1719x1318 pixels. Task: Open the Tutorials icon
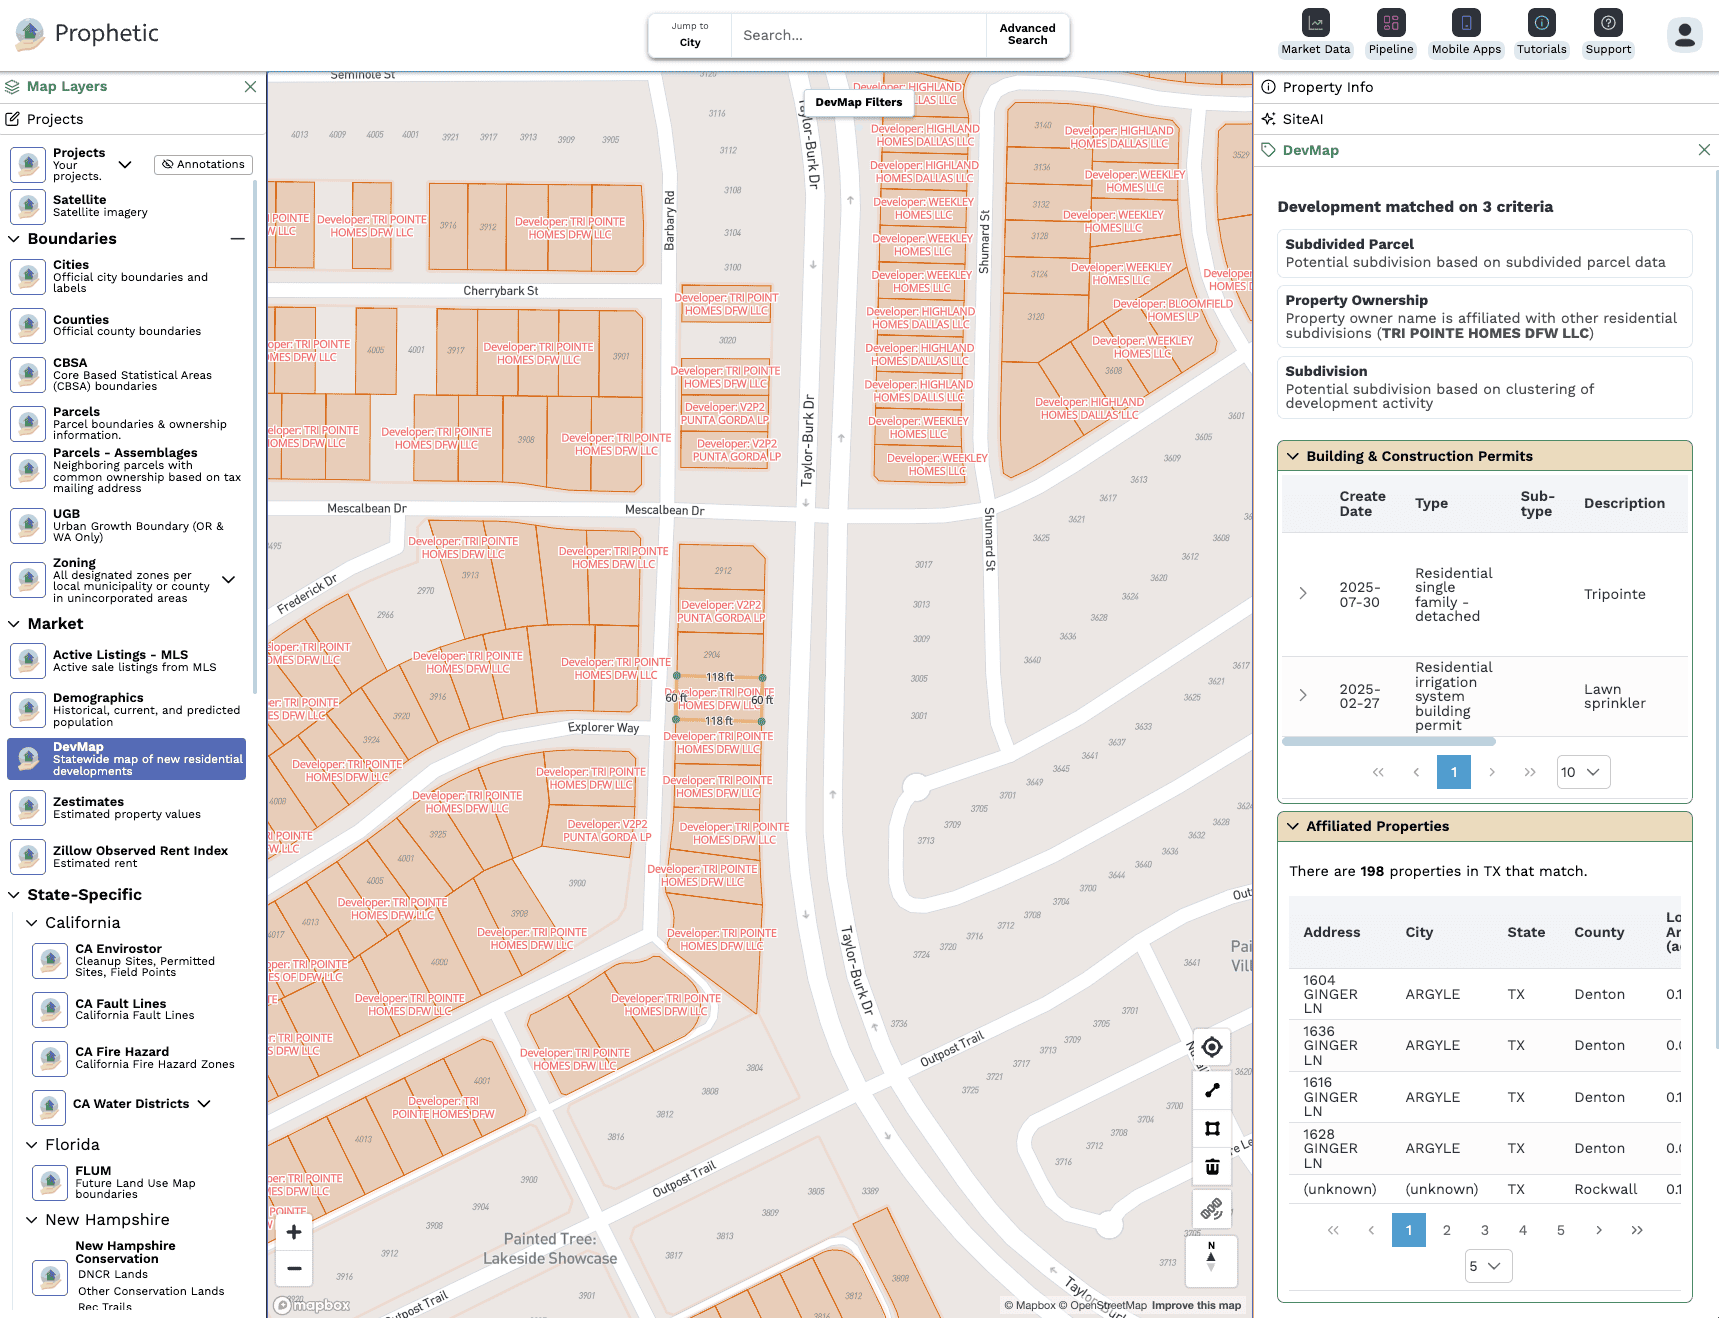[1541, 23]
